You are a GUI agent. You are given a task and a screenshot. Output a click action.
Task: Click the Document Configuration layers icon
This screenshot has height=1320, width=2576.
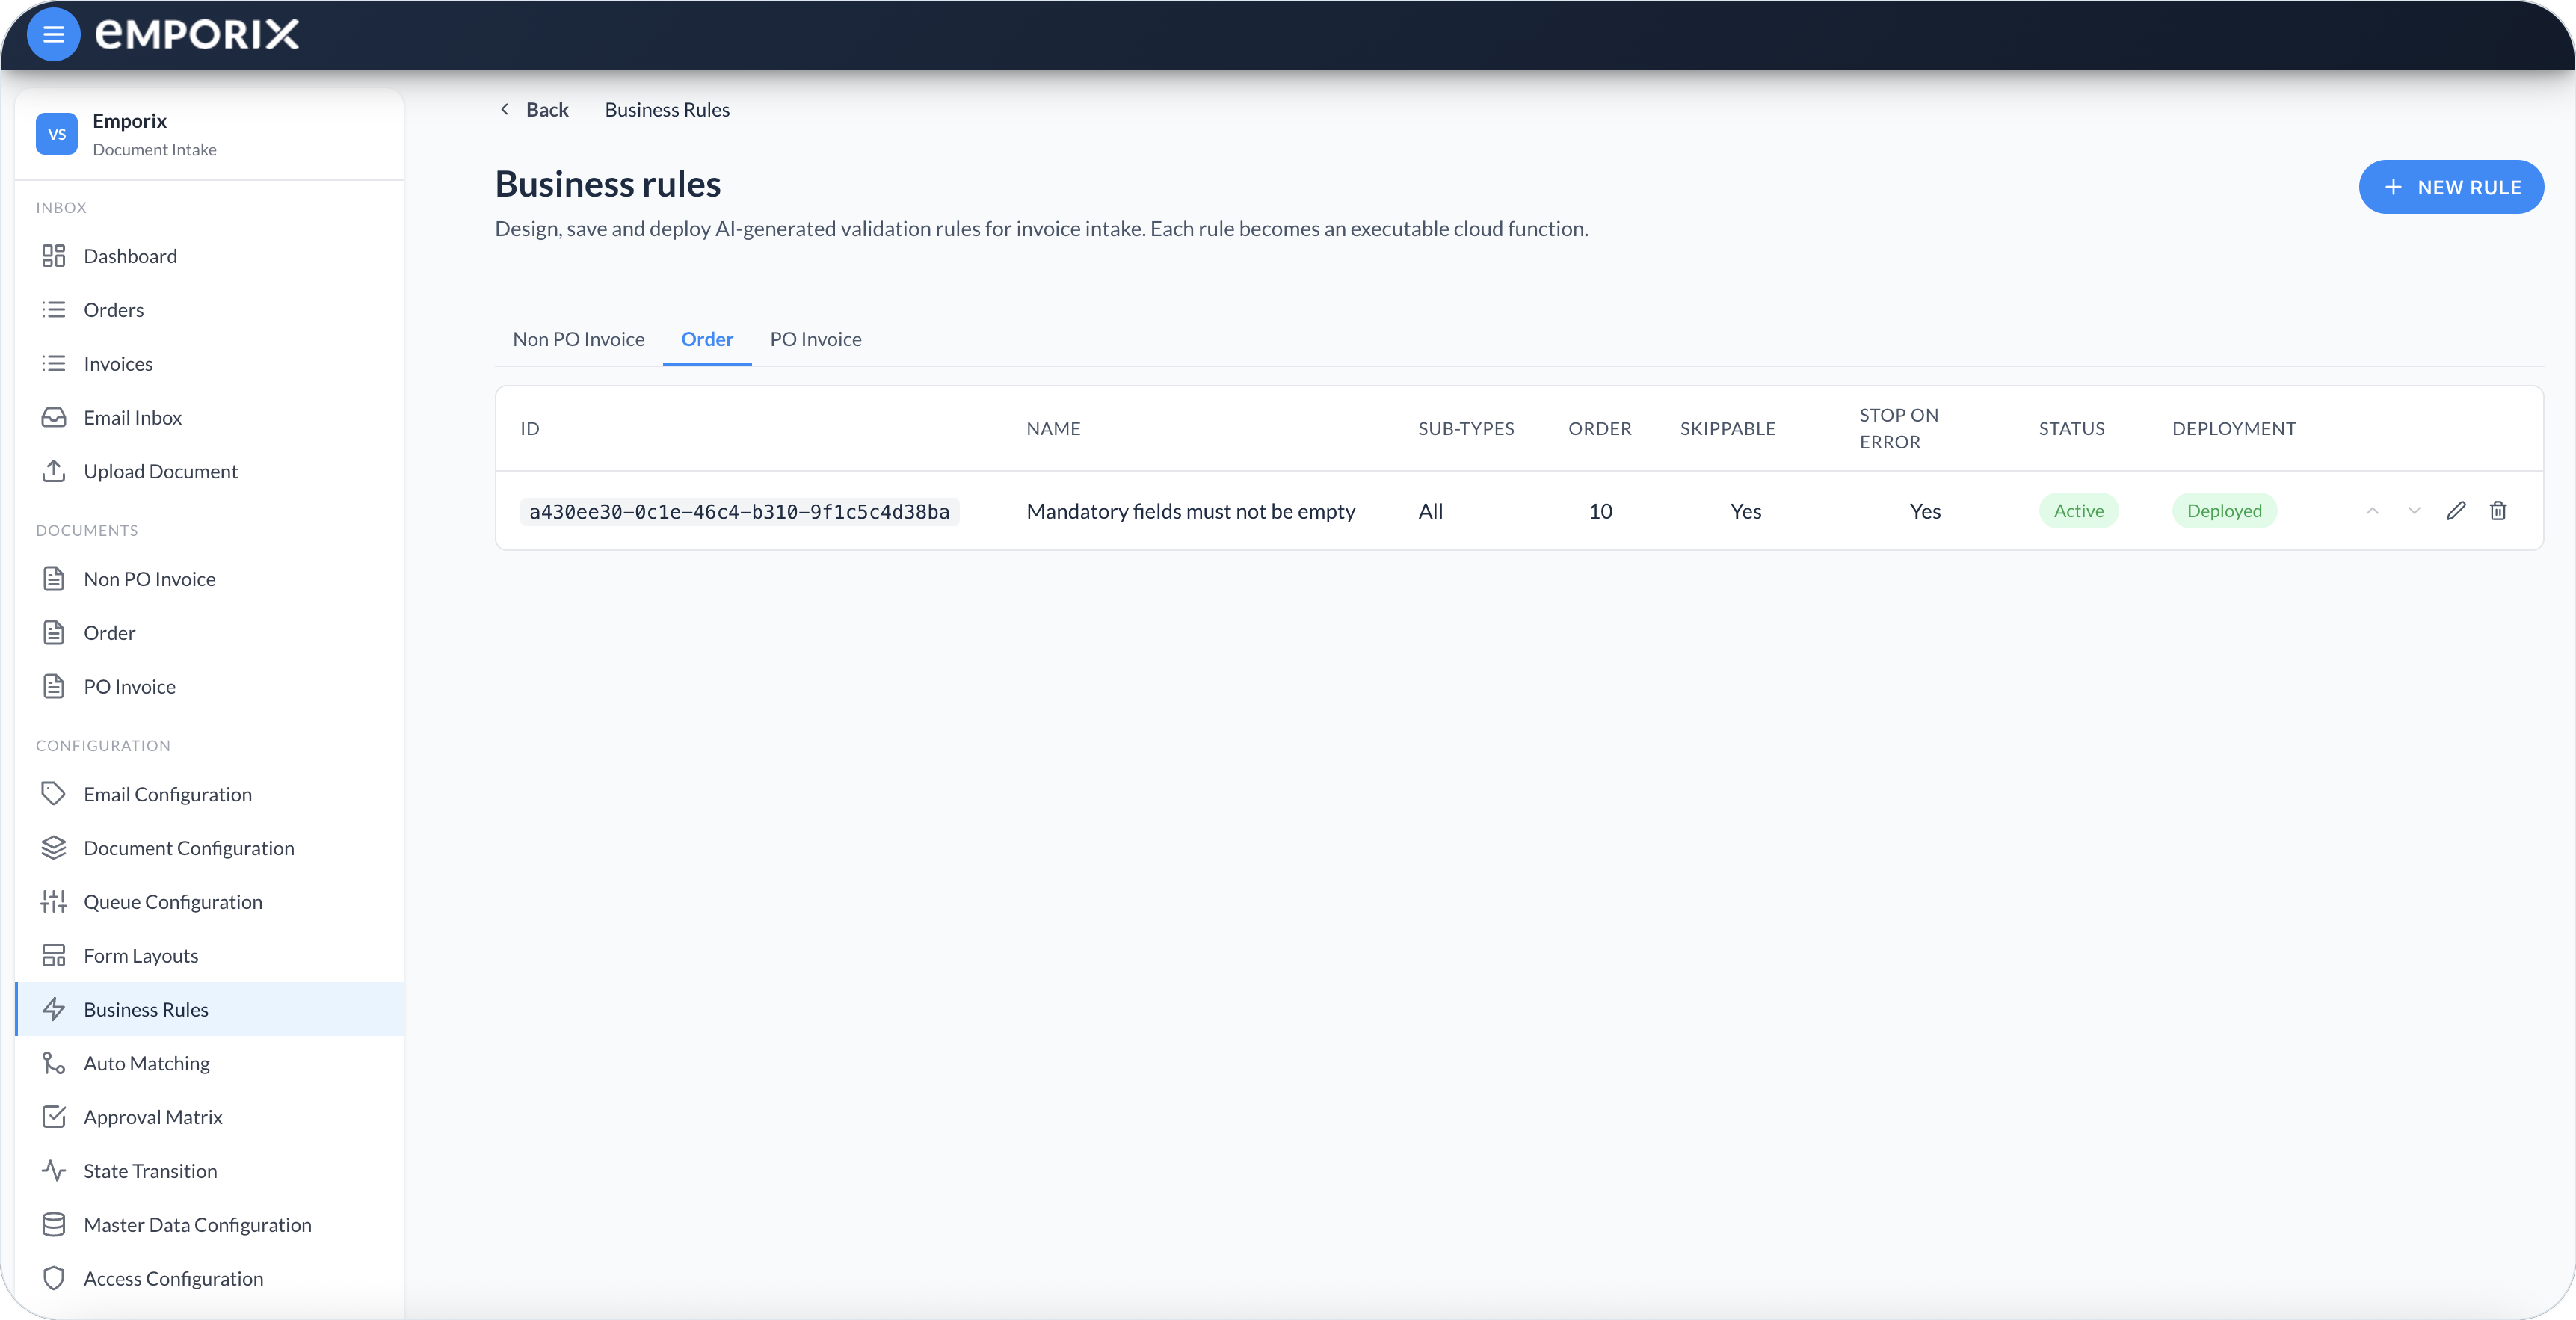tap(54, 848)
